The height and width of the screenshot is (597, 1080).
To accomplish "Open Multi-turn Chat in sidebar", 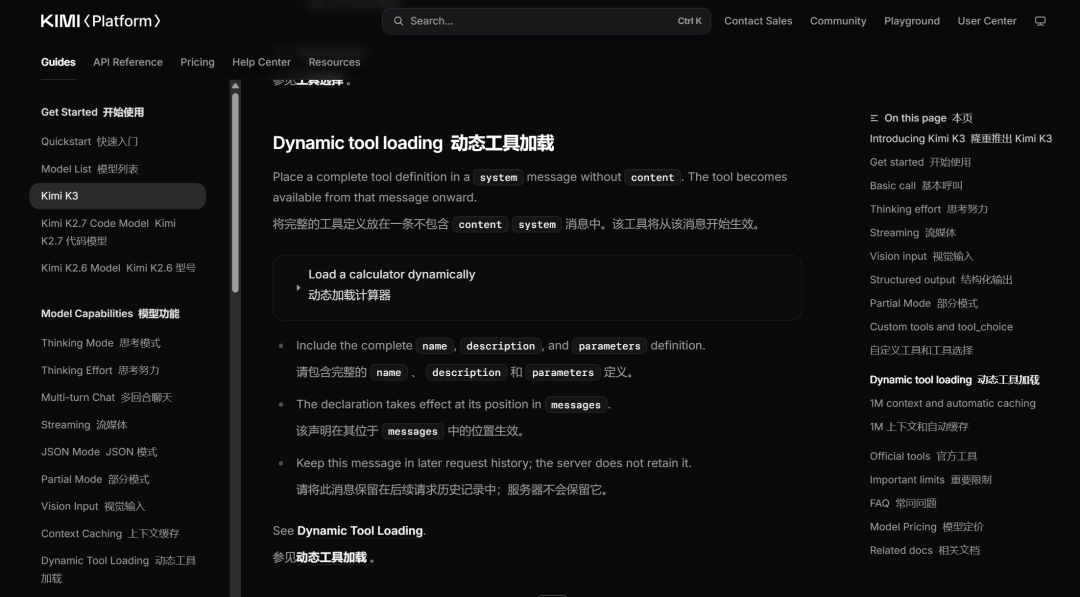I will coord(106,397).
